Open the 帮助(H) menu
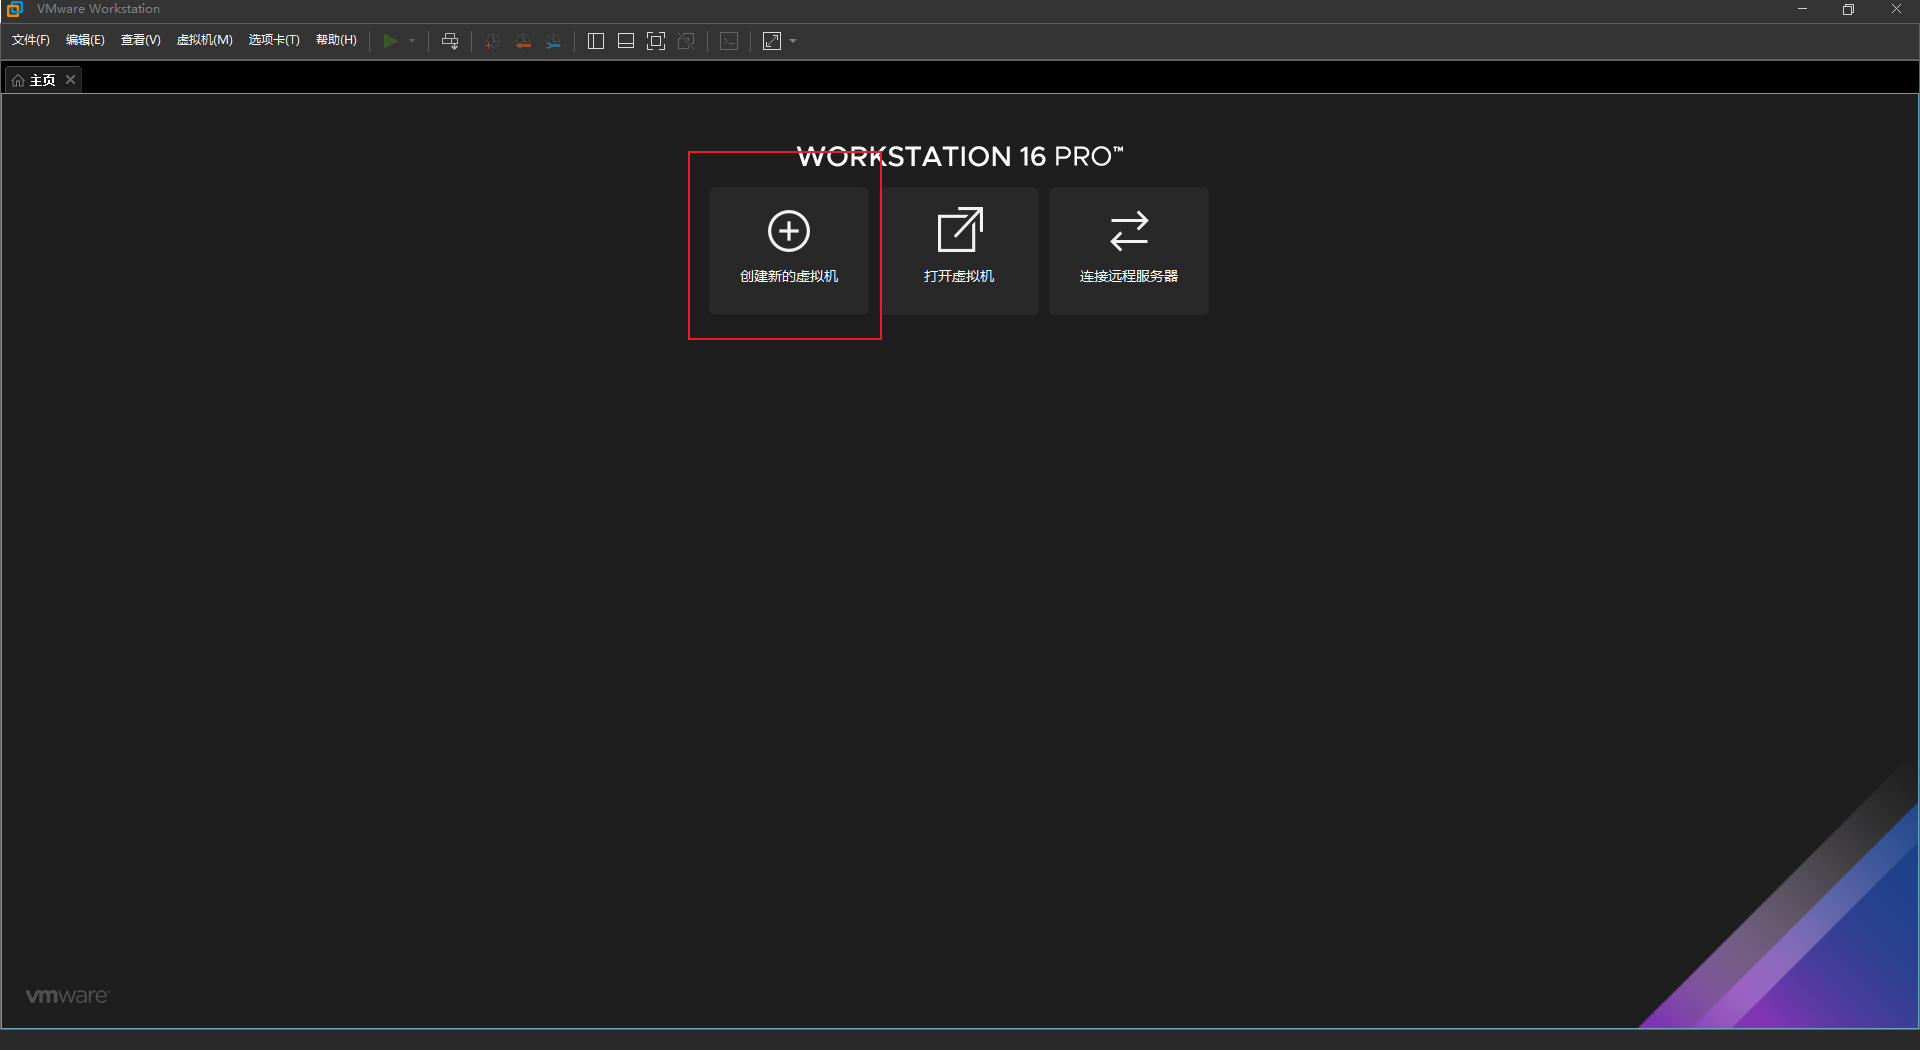The image size is (1920, 1050). [336, 40]
